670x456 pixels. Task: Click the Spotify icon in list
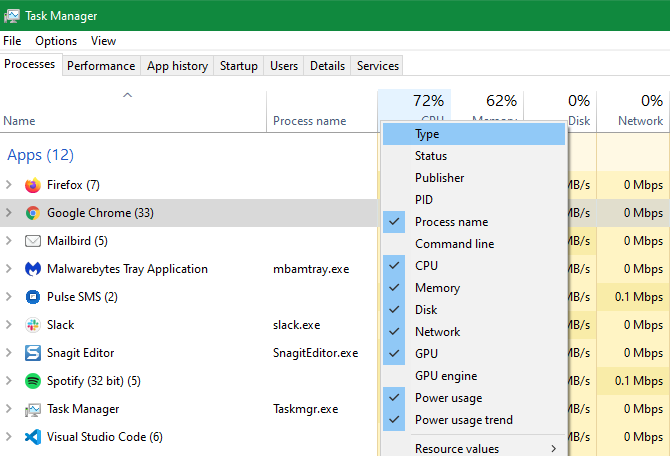pos(33,381)
